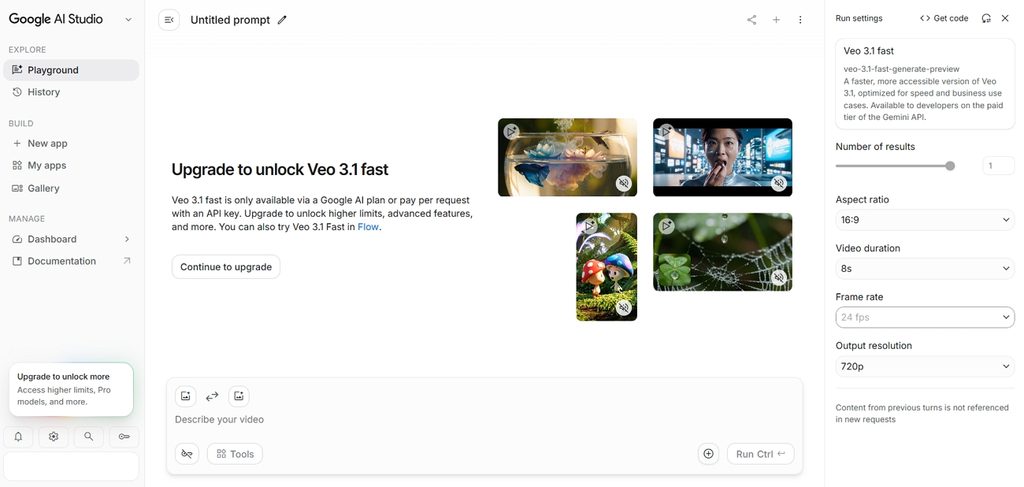Open the three-dot more options menu
Viewport: 1024px width, 487px height.
800,20
